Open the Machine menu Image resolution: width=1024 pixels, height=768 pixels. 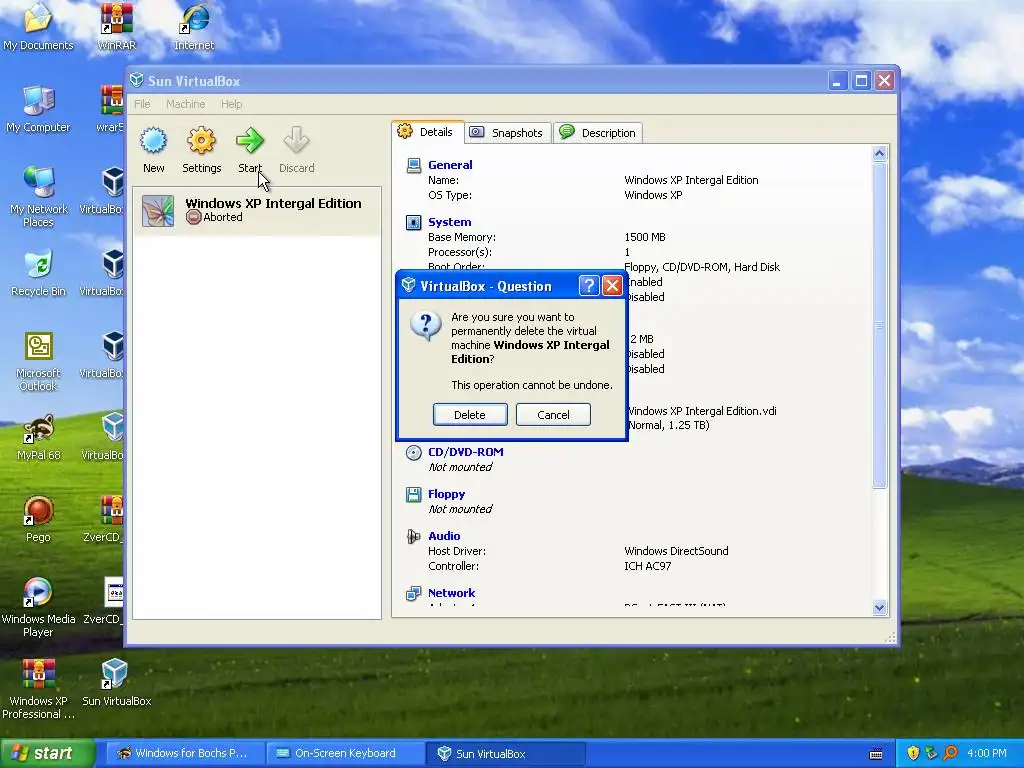click(185, 104)
